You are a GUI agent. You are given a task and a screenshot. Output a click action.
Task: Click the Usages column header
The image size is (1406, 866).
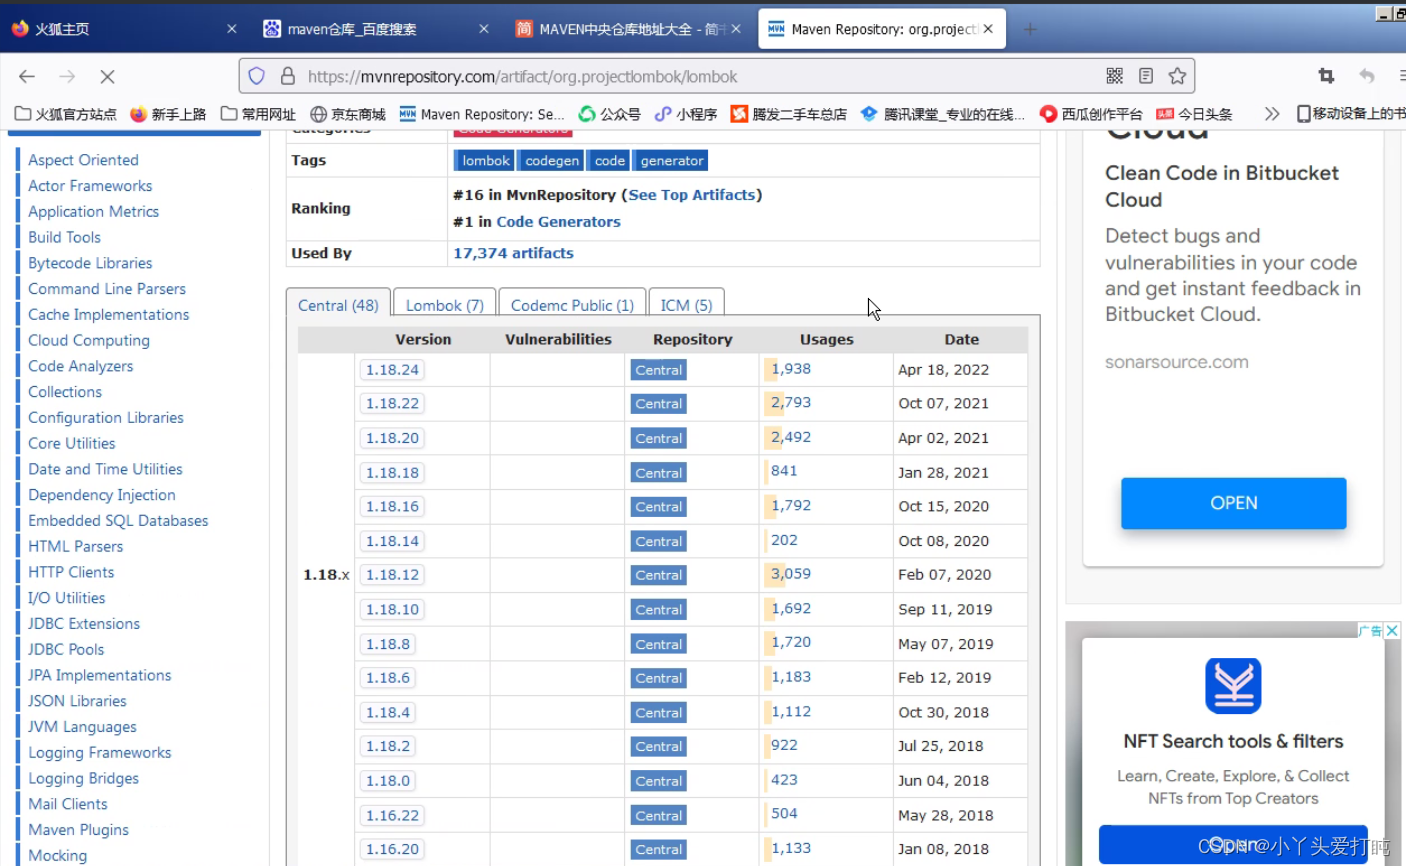(827, 339)
